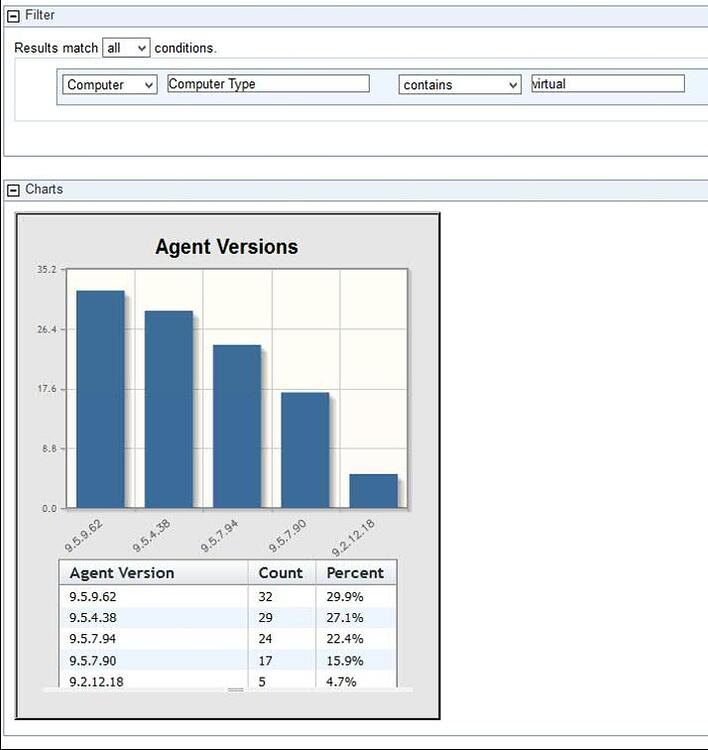Click the 9.5.9.62 bar in chart
708x750 pixels.
click(x=100, y=399)
